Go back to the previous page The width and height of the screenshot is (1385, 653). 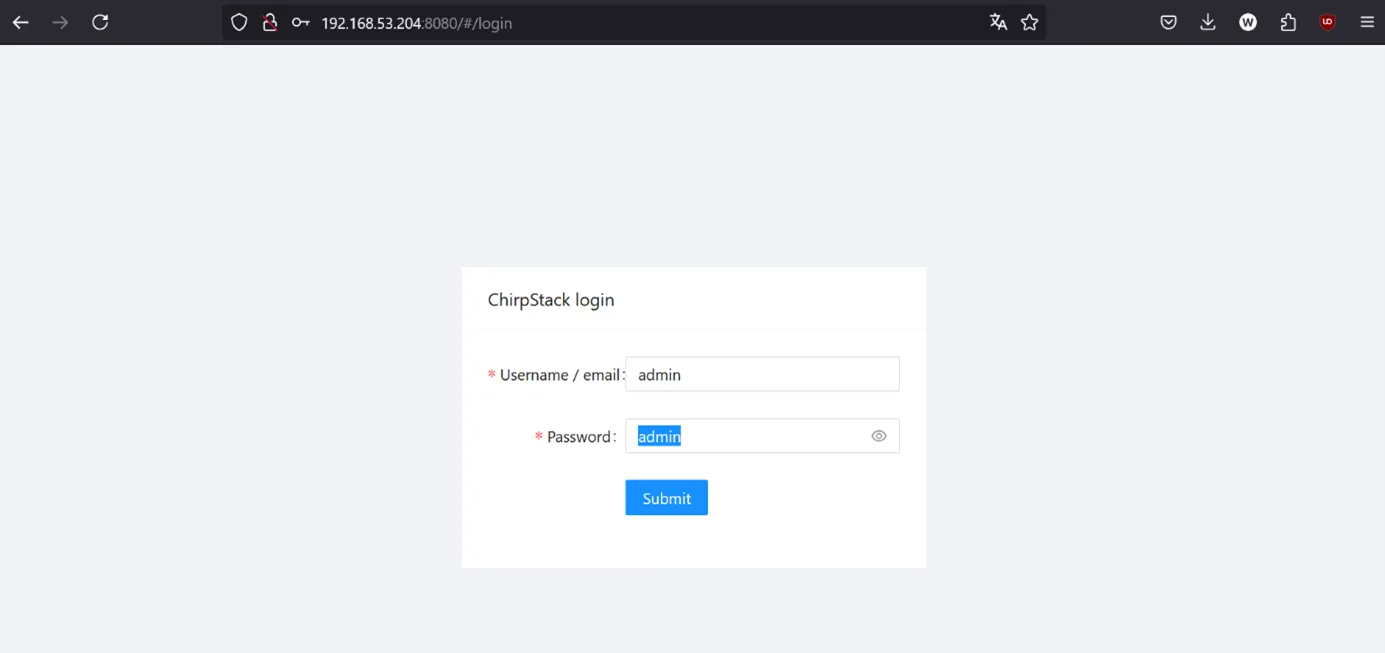pos(21,22)
